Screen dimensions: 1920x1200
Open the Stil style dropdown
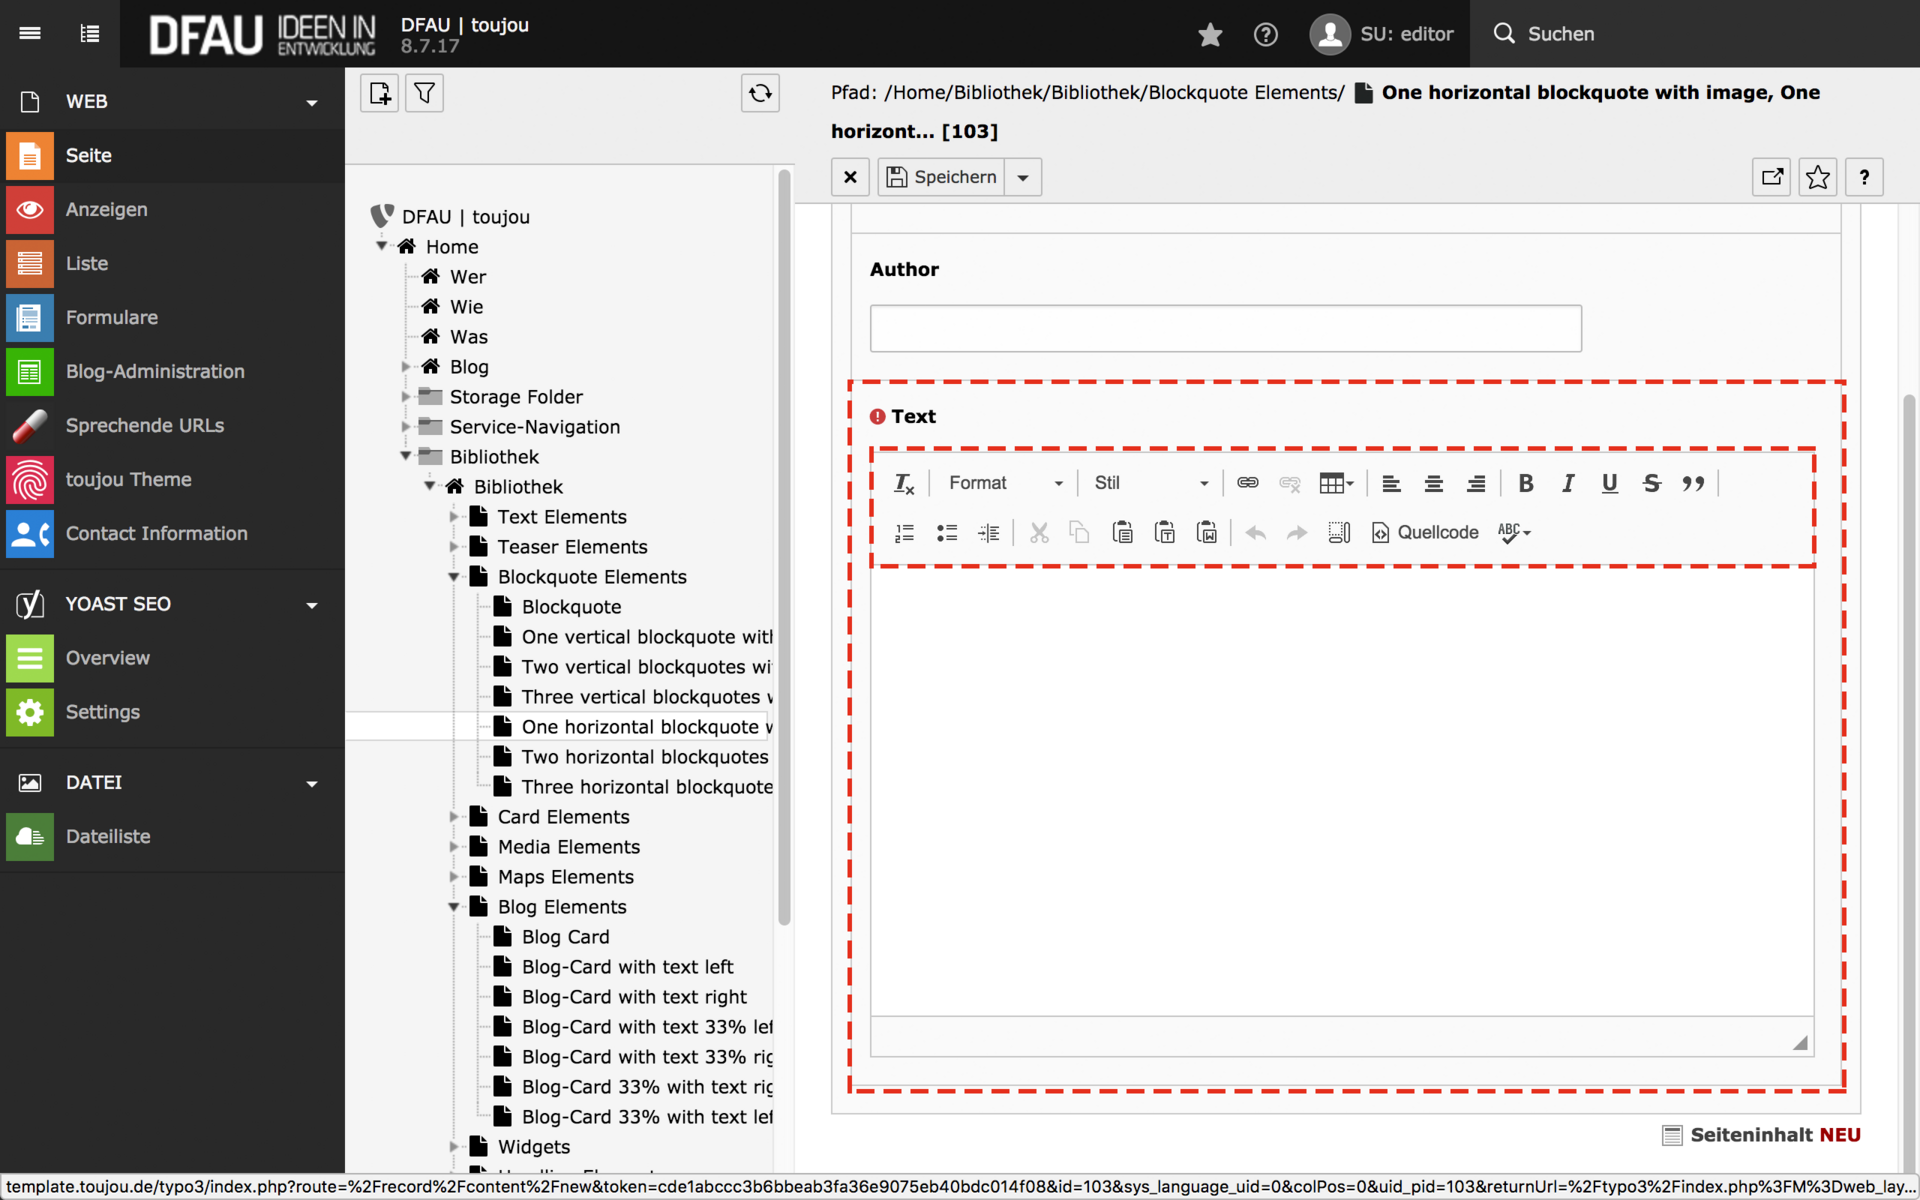[x=1150, y=483]
